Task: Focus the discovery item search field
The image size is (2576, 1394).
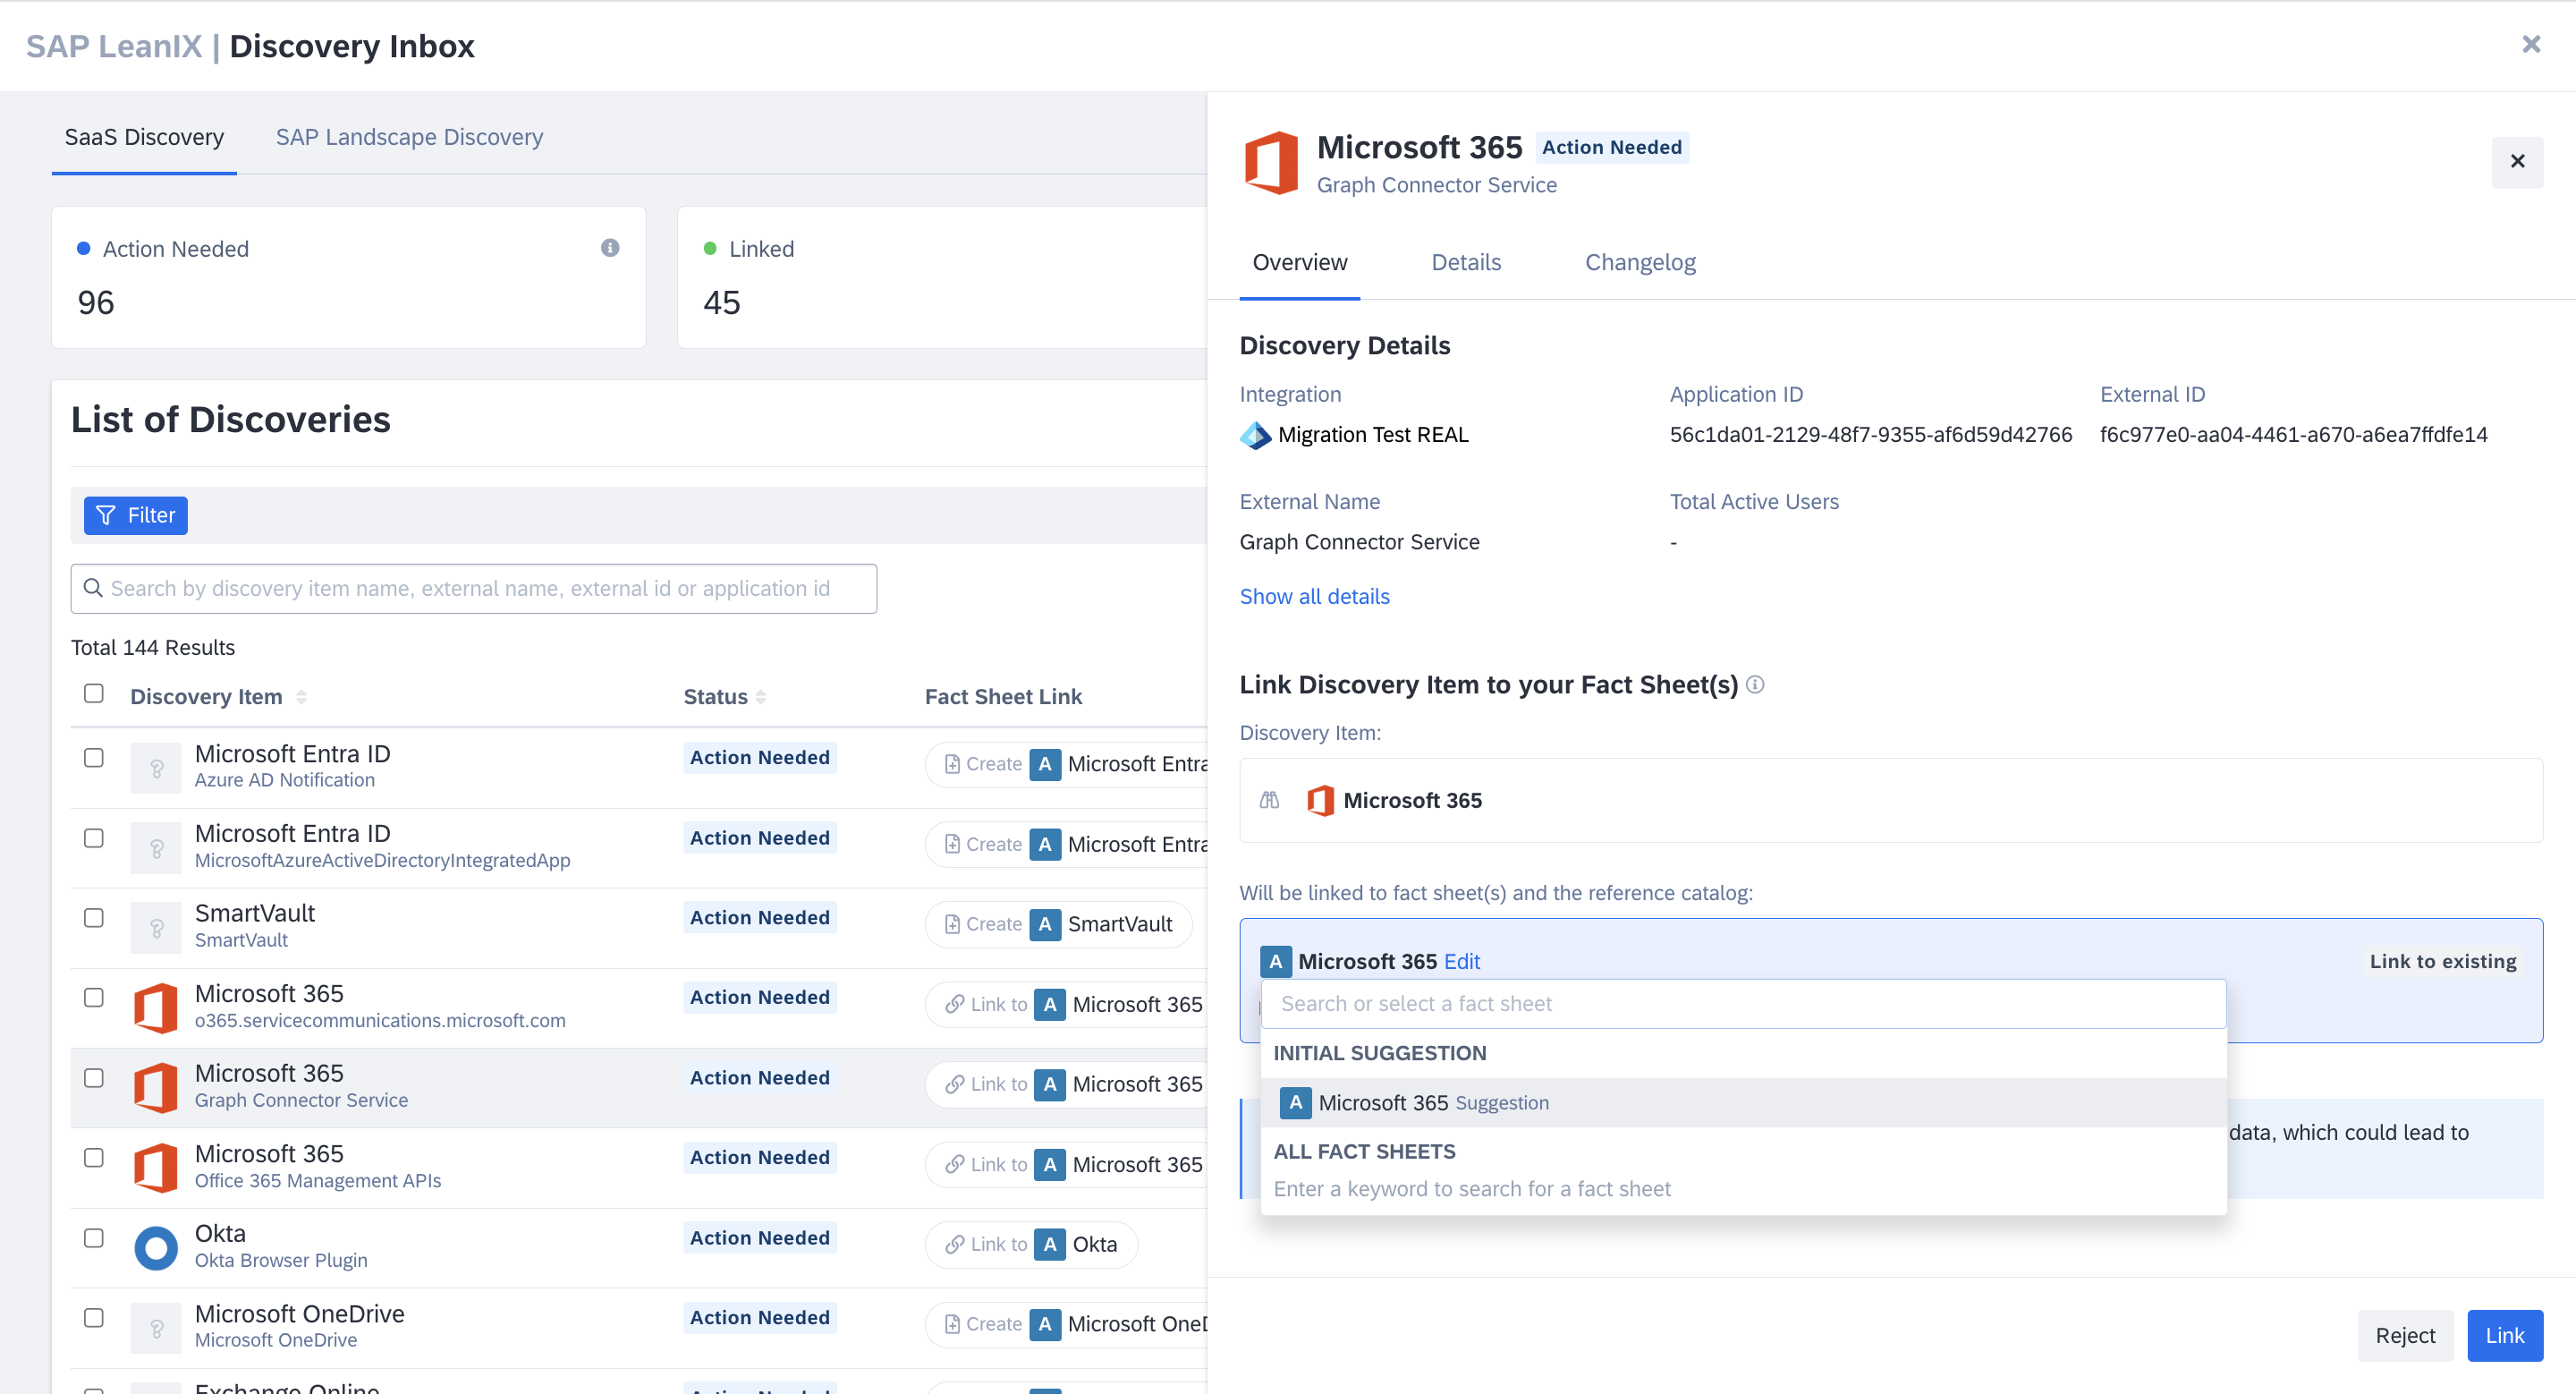Action: [x=474, y=588]
